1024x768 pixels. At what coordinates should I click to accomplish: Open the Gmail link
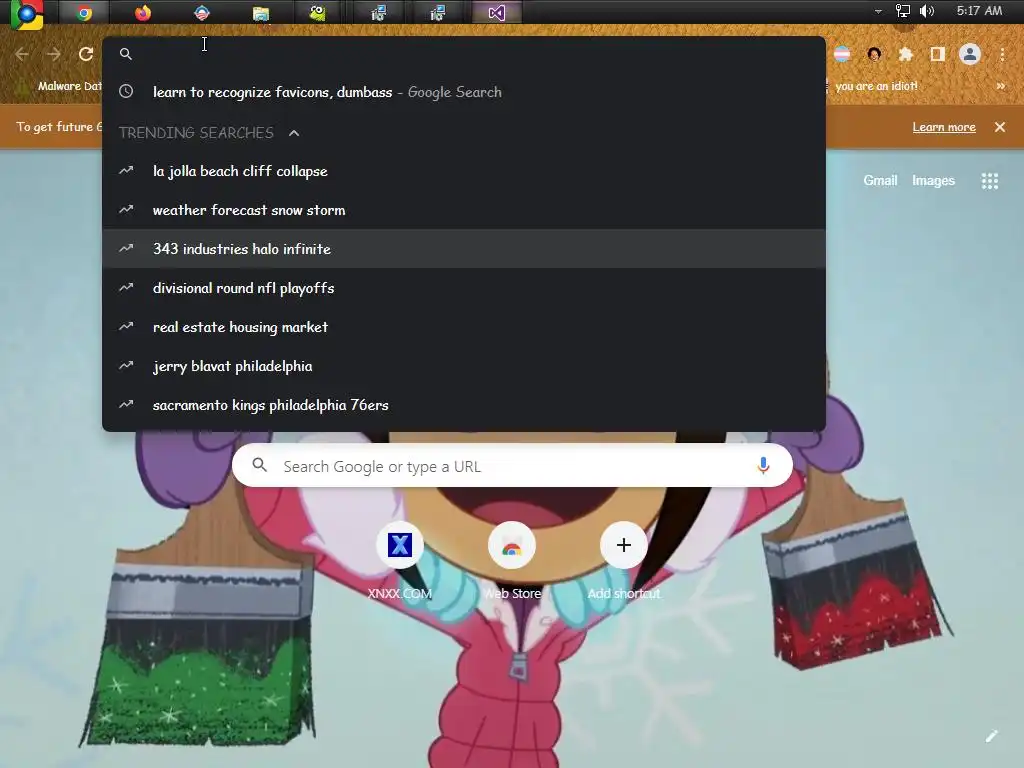880,180
